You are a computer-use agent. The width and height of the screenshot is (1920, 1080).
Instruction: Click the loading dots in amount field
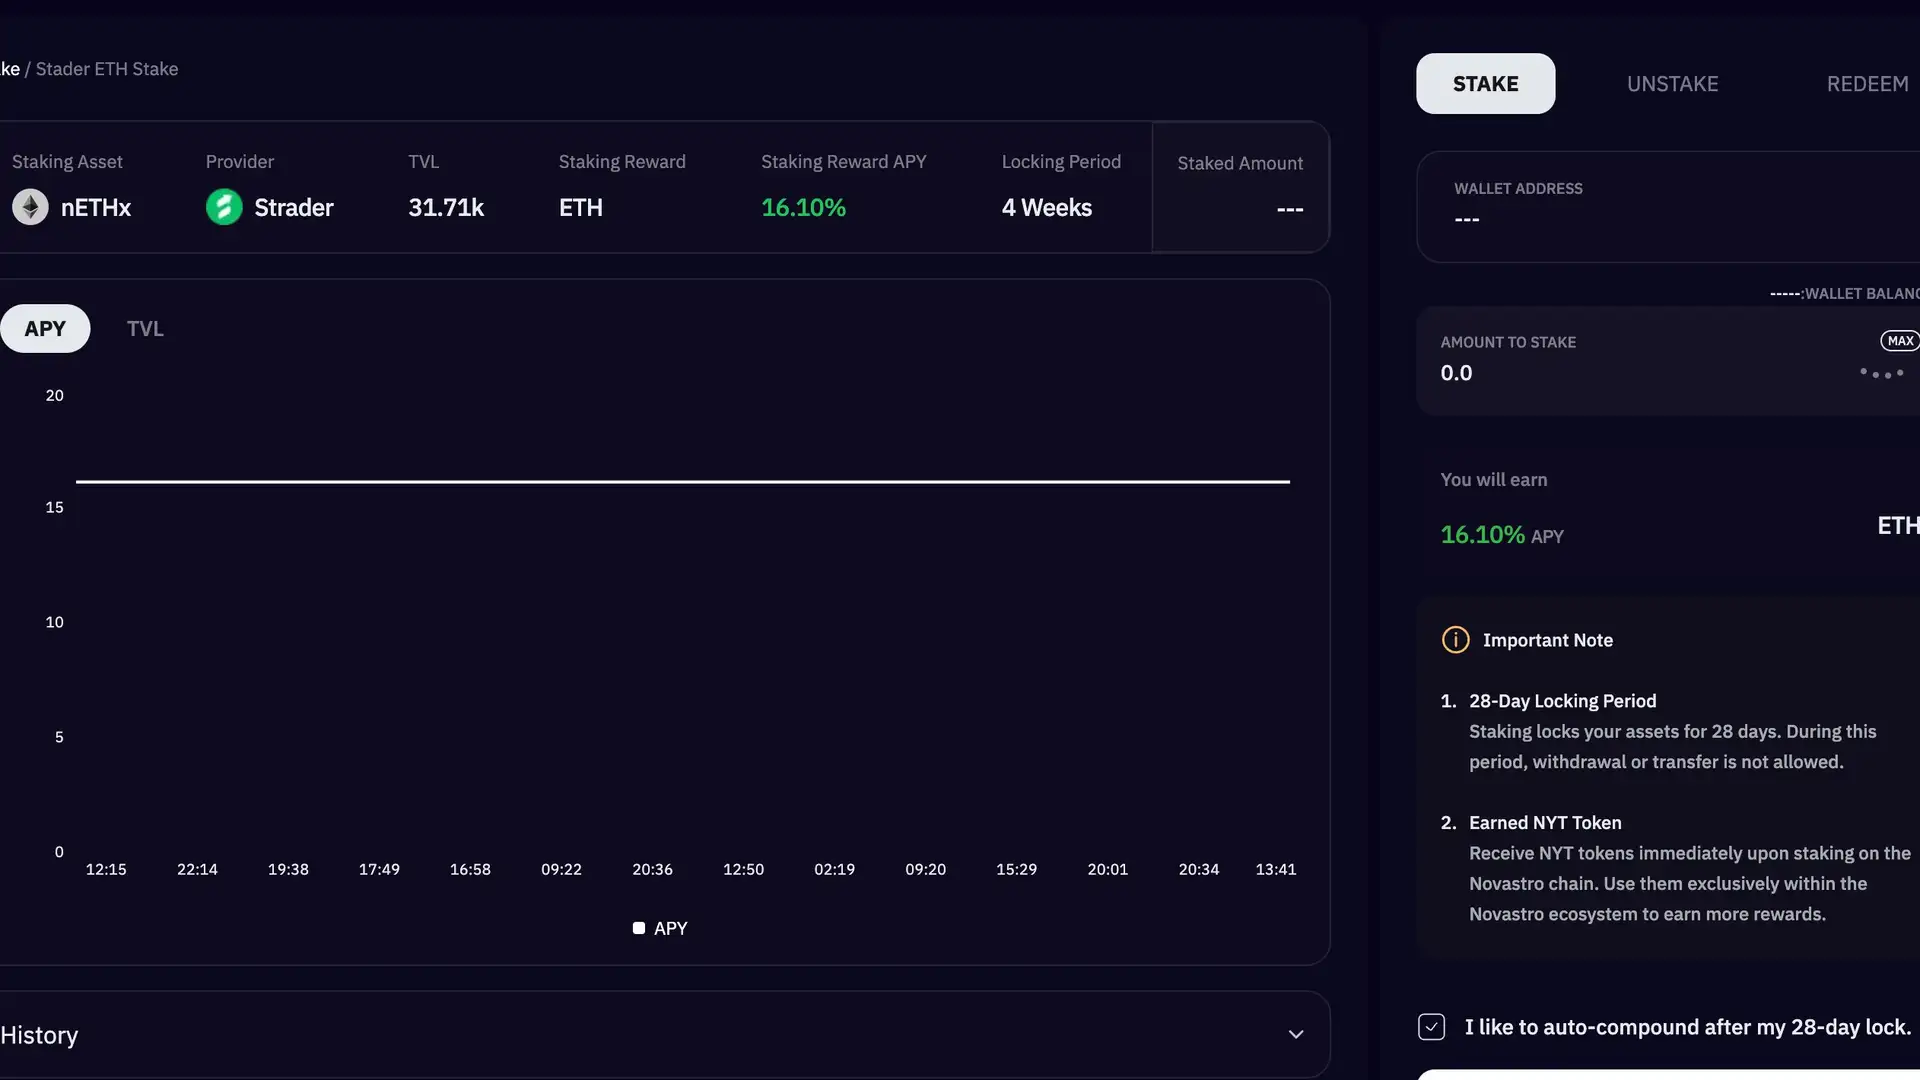coord(1881,373)
